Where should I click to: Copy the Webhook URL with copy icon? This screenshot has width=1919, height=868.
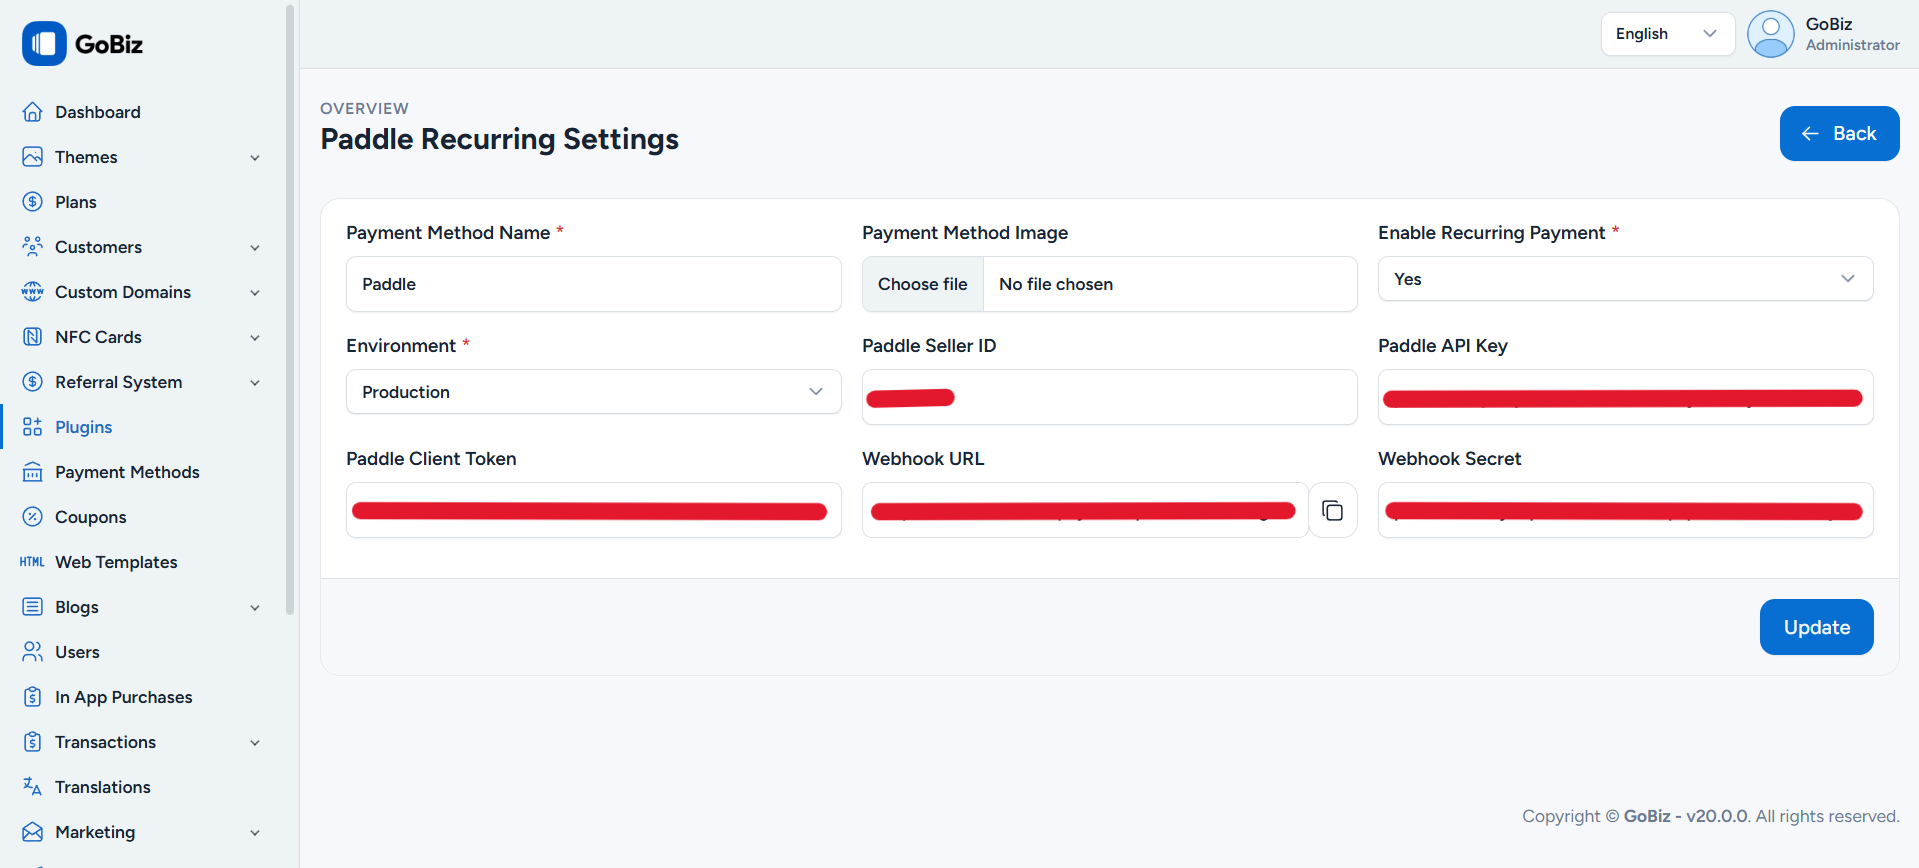[x=1333, y=511]
